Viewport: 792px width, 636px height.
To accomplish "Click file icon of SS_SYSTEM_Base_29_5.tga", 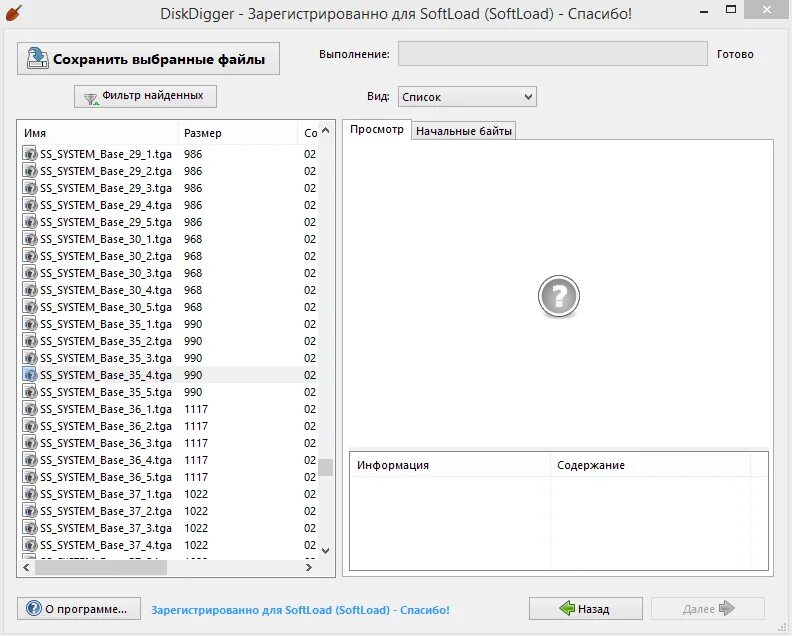I will click(x=30, y=222).
